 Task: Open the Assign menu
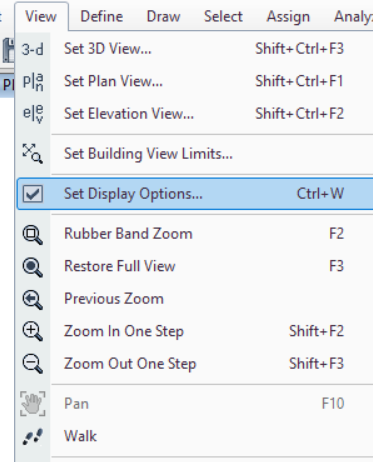(x=288, y=16)
